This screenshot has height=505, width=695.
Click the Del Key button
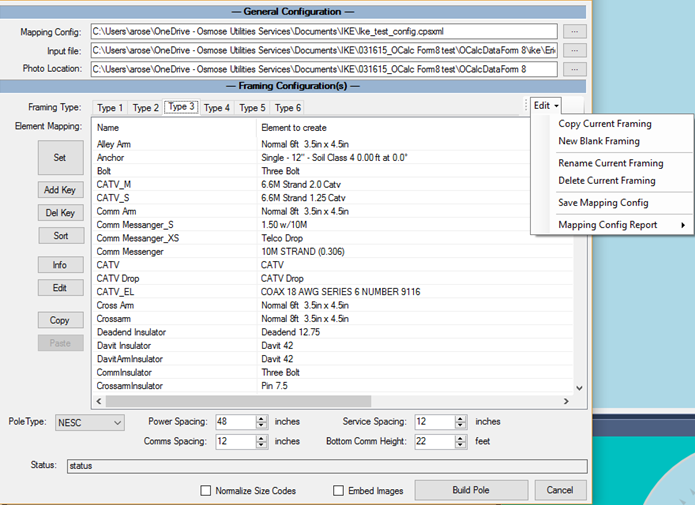pyautogui.click(x=60, y=213)
